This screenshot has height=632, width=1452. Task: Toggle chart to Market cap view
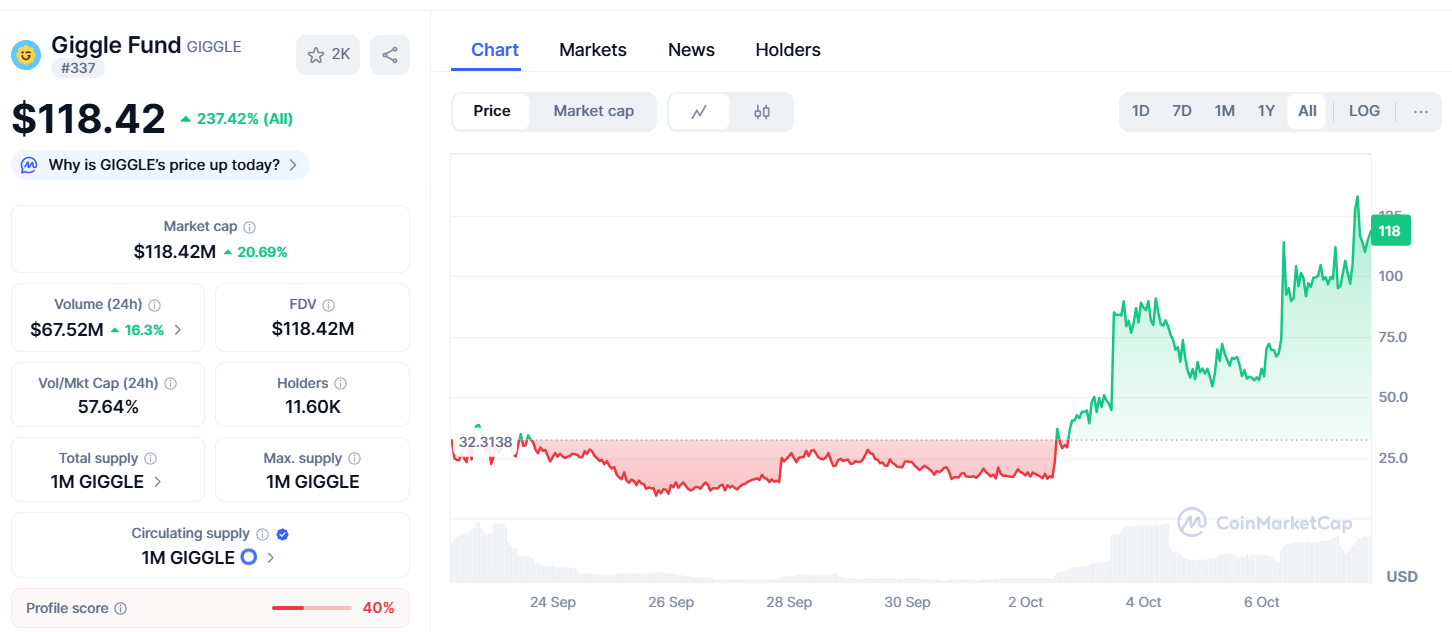pos(593,111)
